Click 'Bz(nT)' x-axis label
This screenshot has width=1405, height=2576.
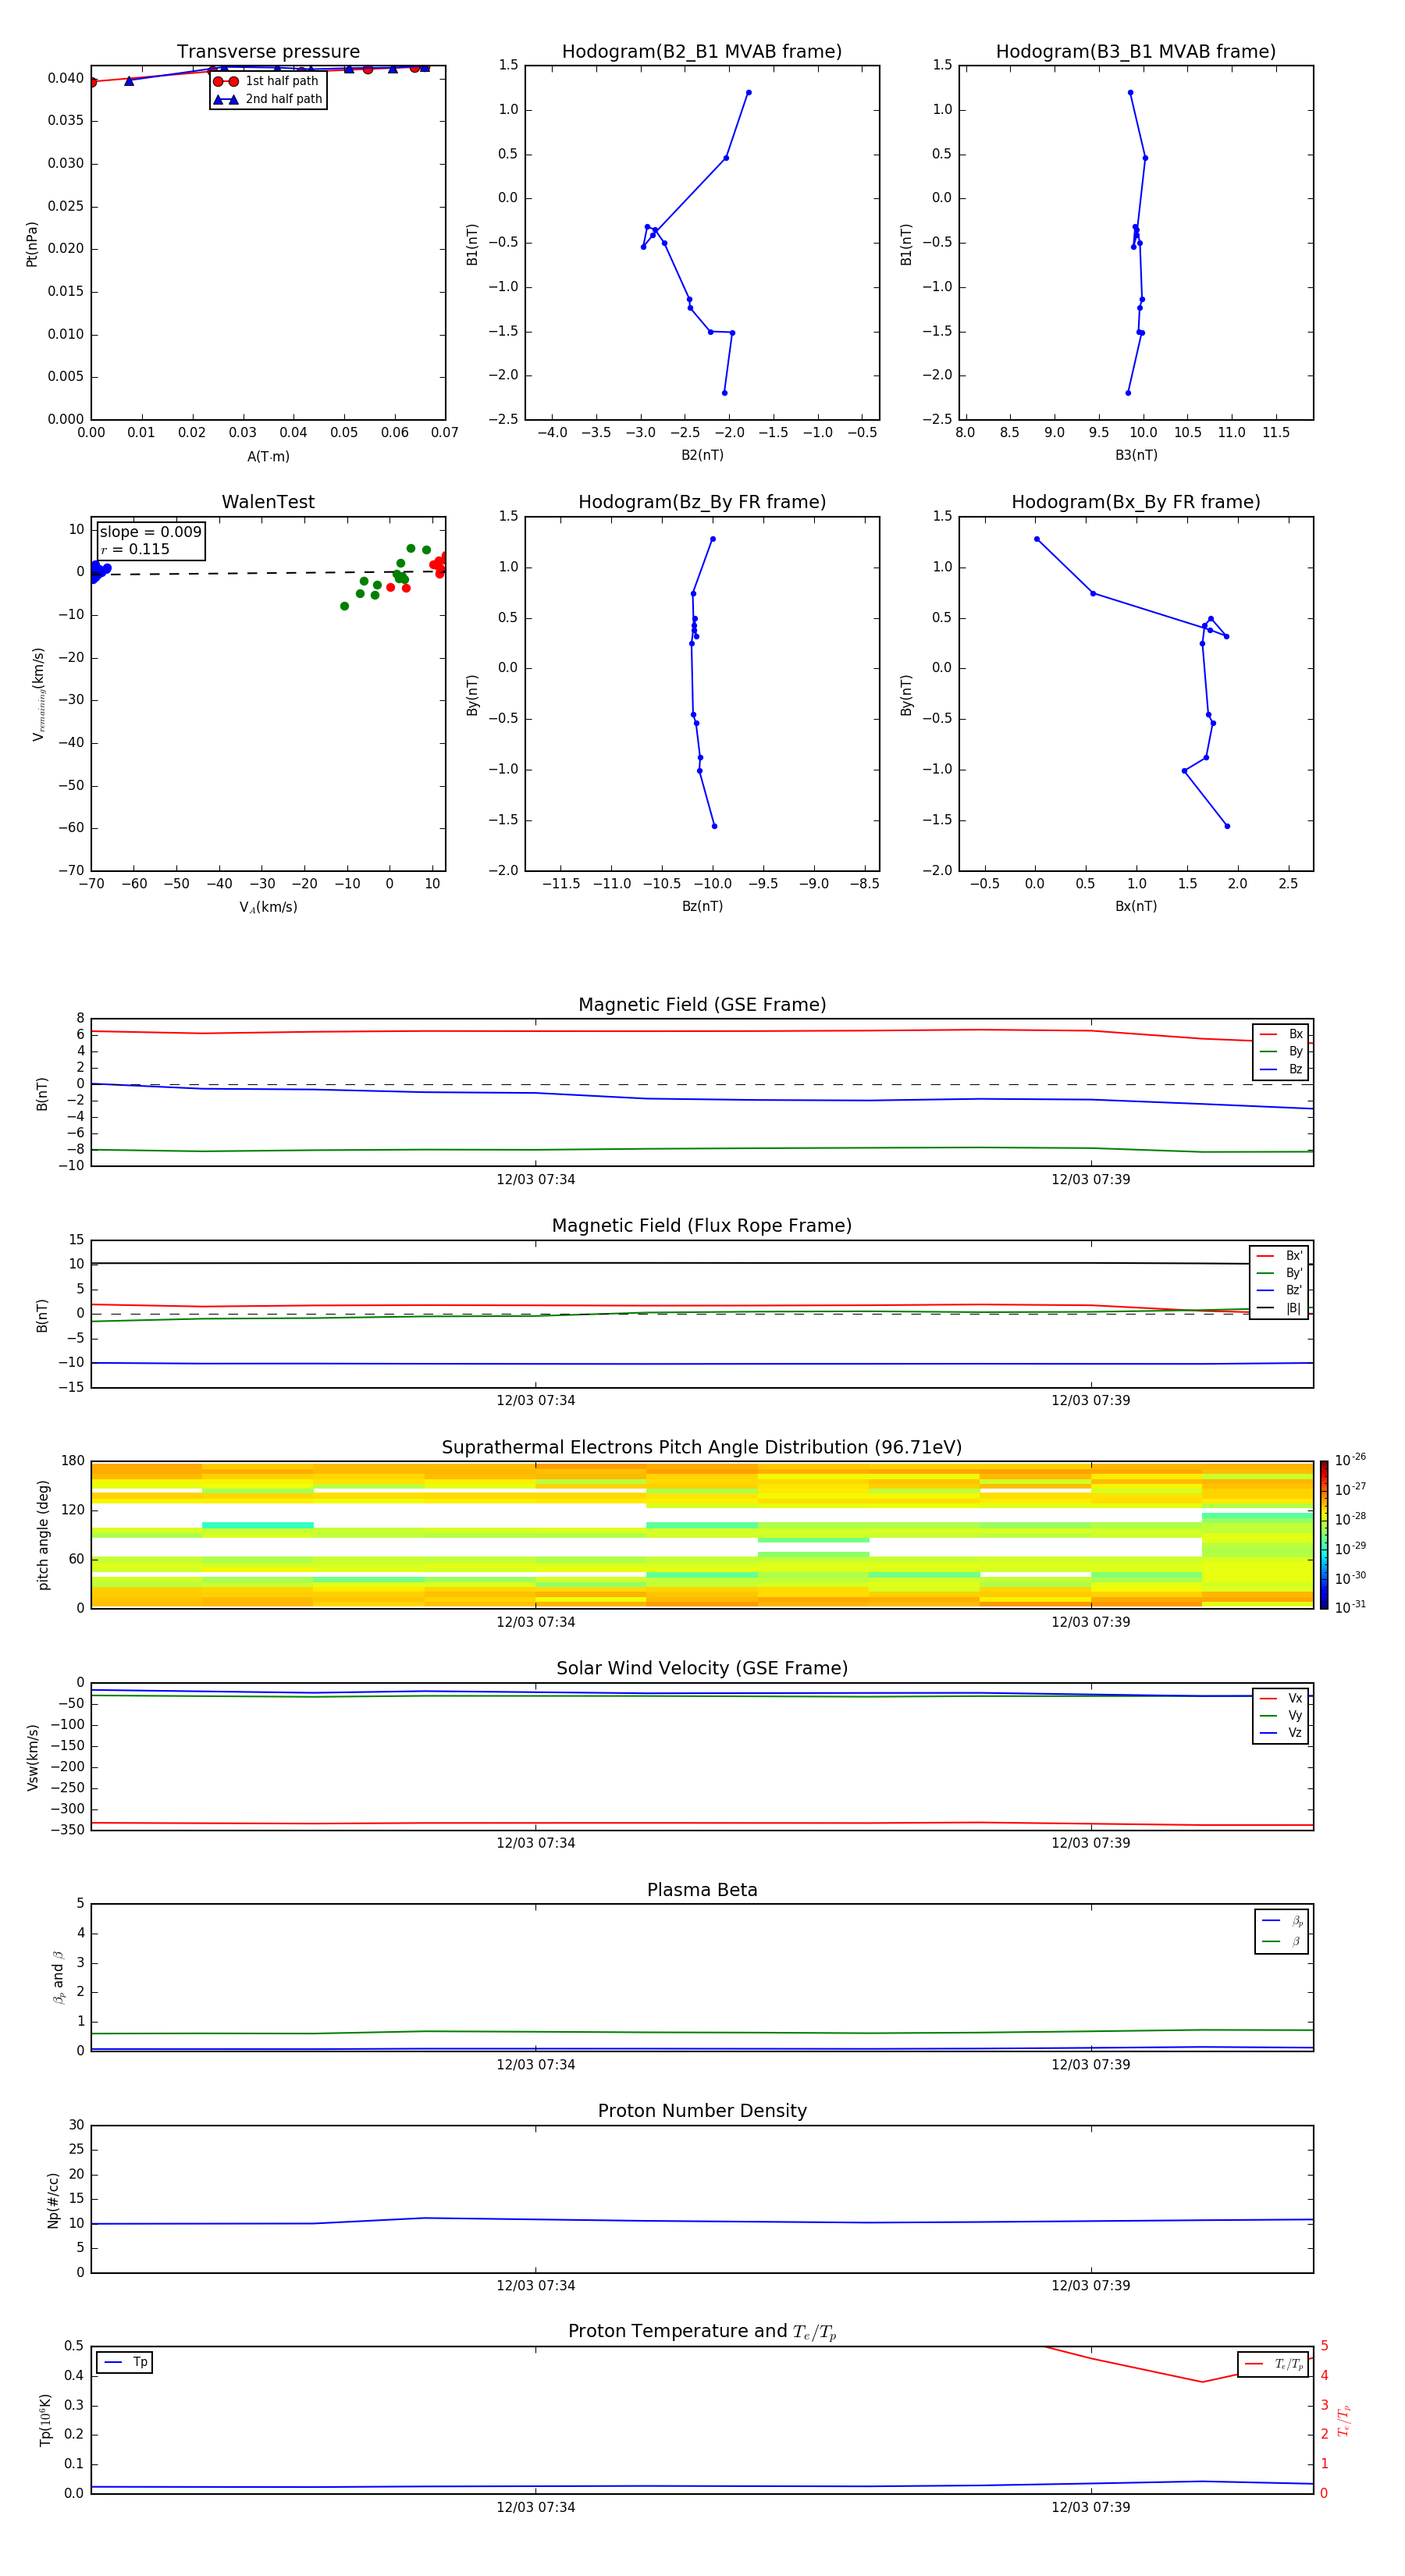click(x=702, y=906)
